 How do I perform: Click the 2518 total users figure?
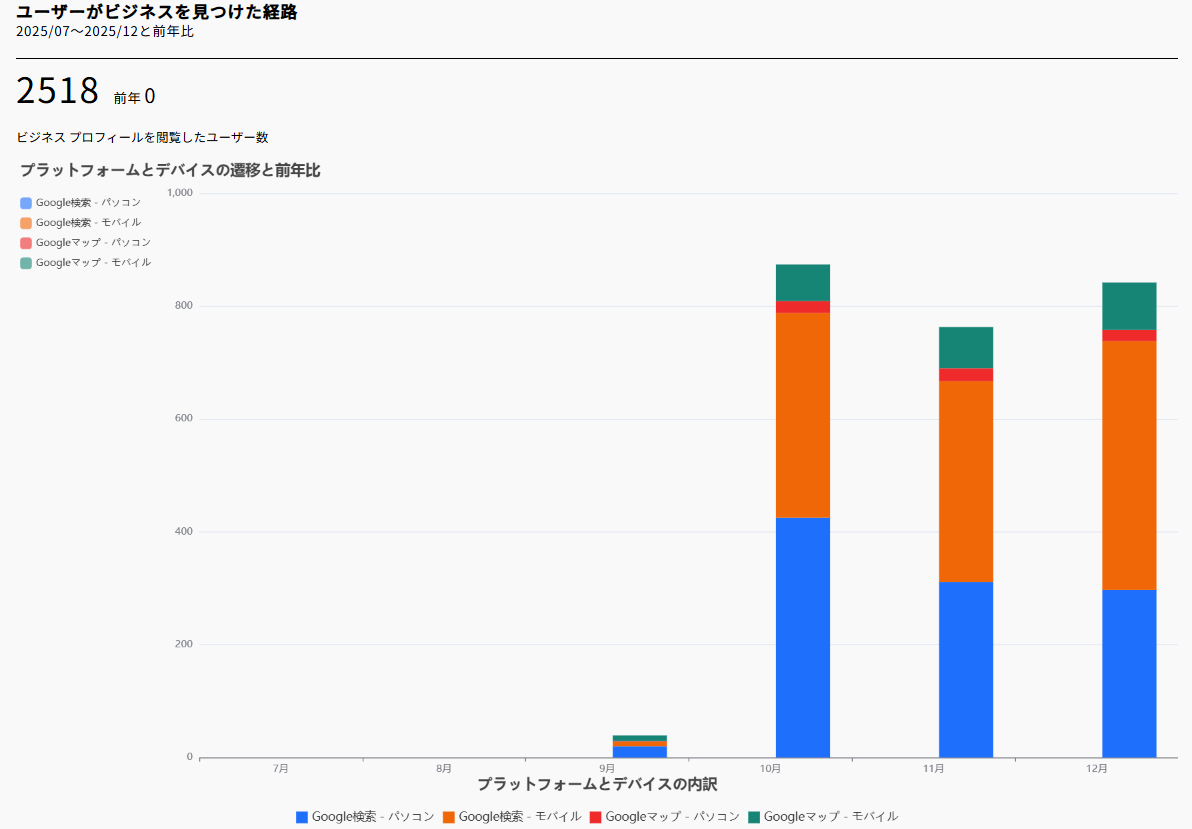[57, 91]
